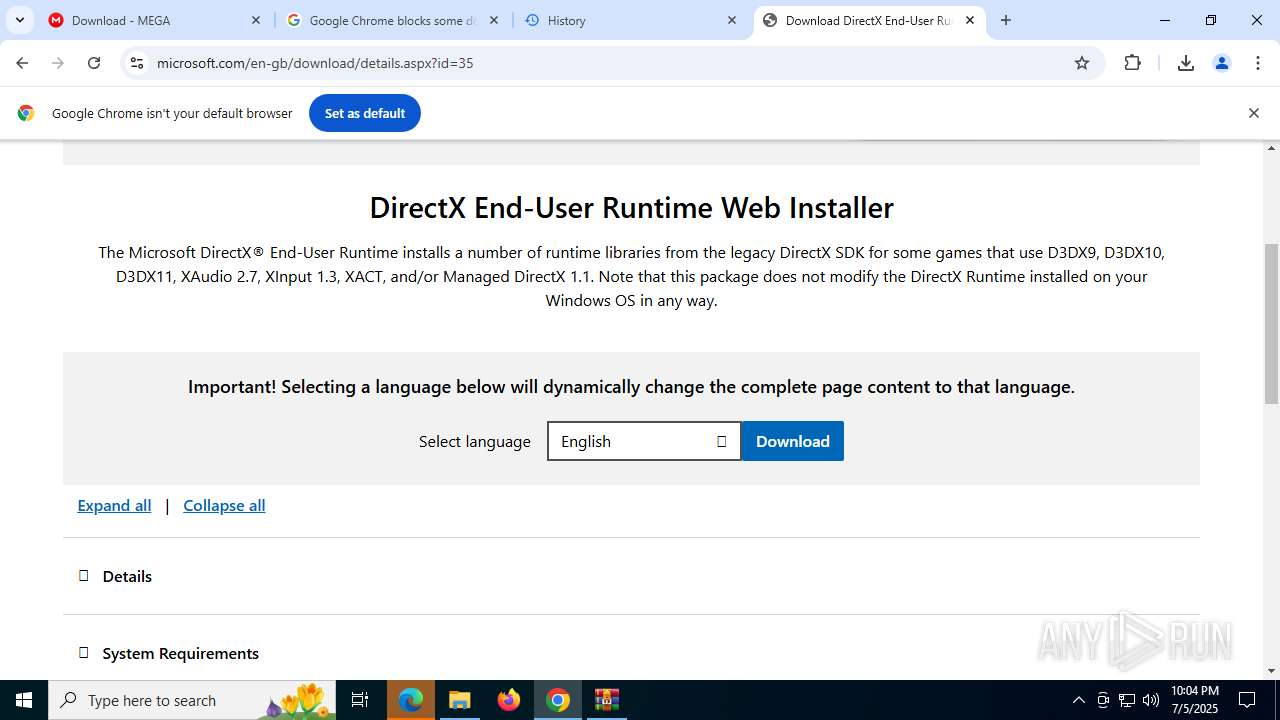Open the taskbar clock and date
Viewport: 1280px width, 720px height.
pos(1195,700)
